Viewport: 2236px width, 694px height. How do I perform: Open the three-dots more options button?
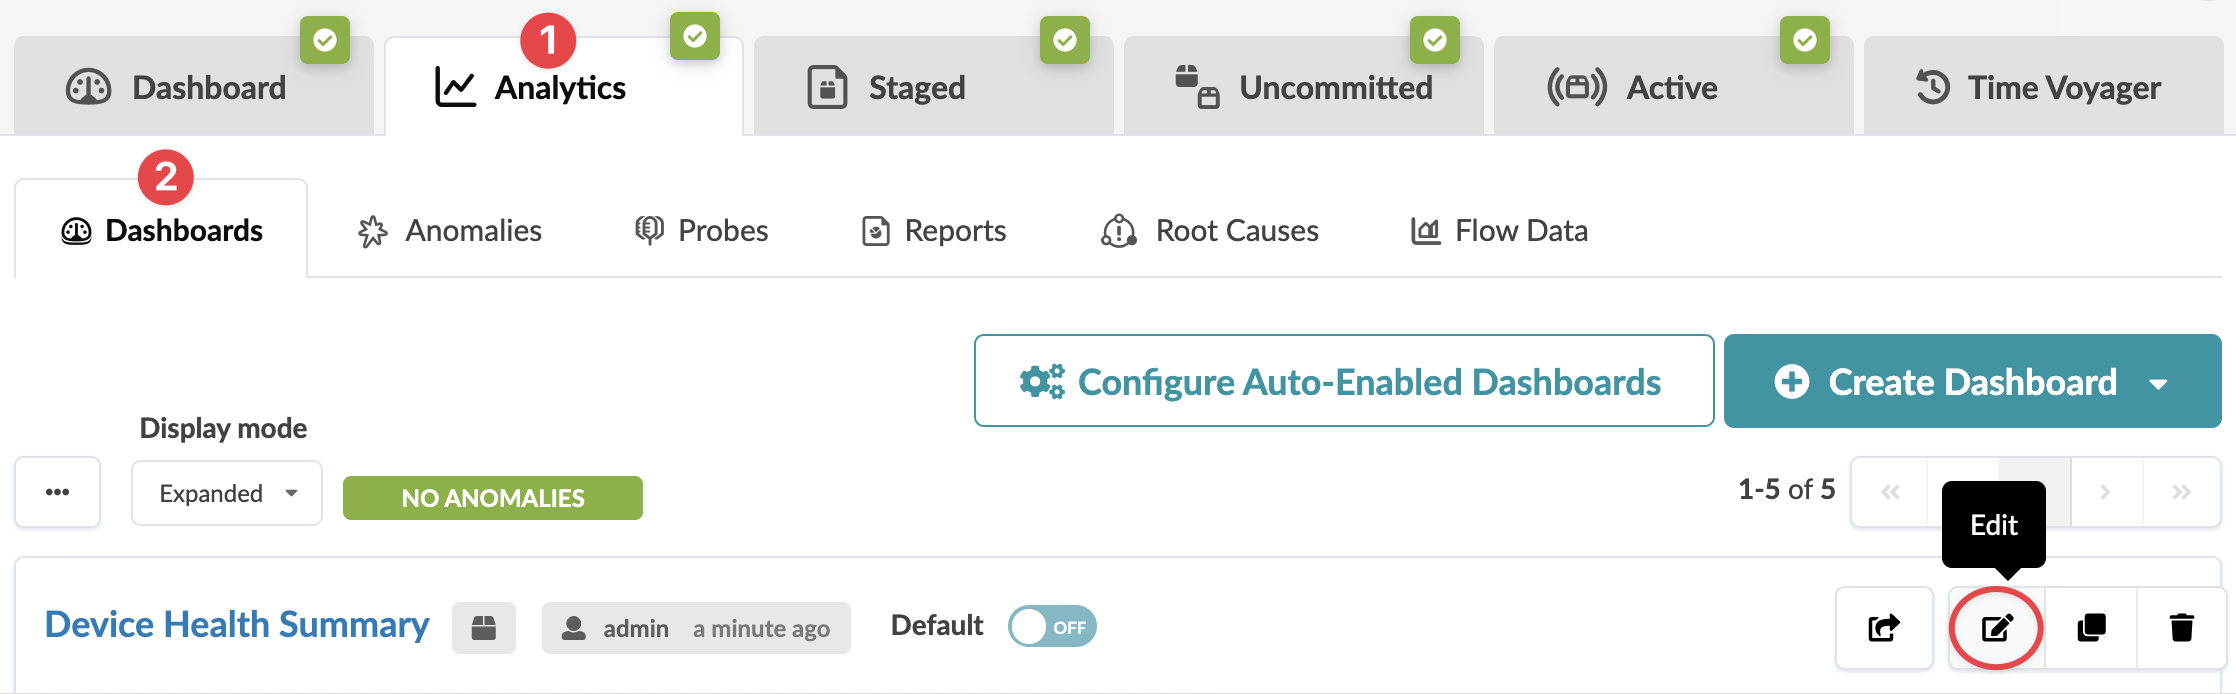(x=58, y=492)
